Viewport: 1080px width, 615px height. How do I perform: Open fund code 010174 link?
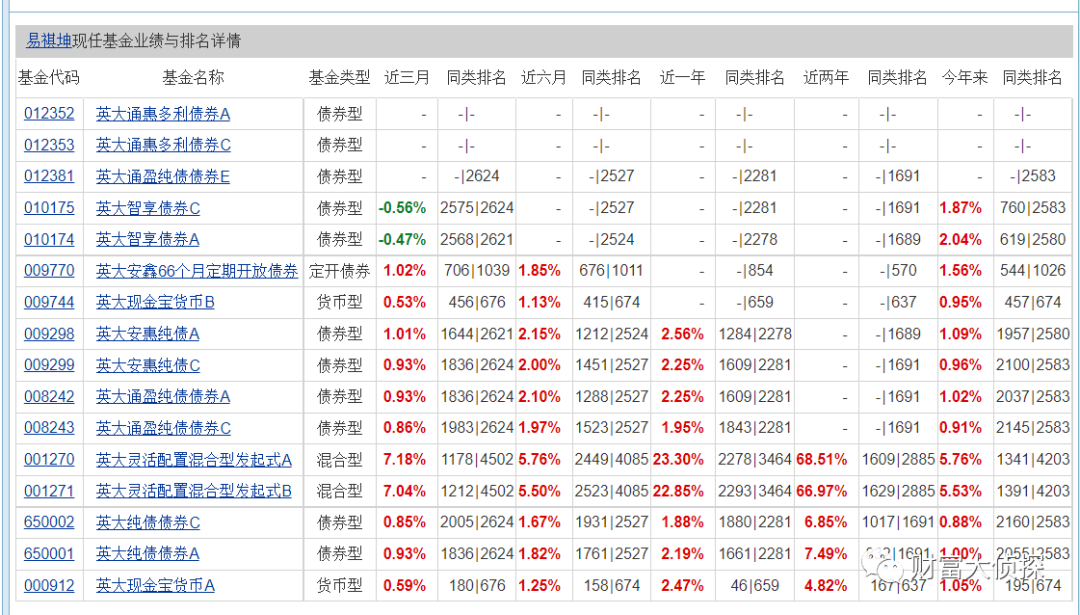tap(49, 240)
